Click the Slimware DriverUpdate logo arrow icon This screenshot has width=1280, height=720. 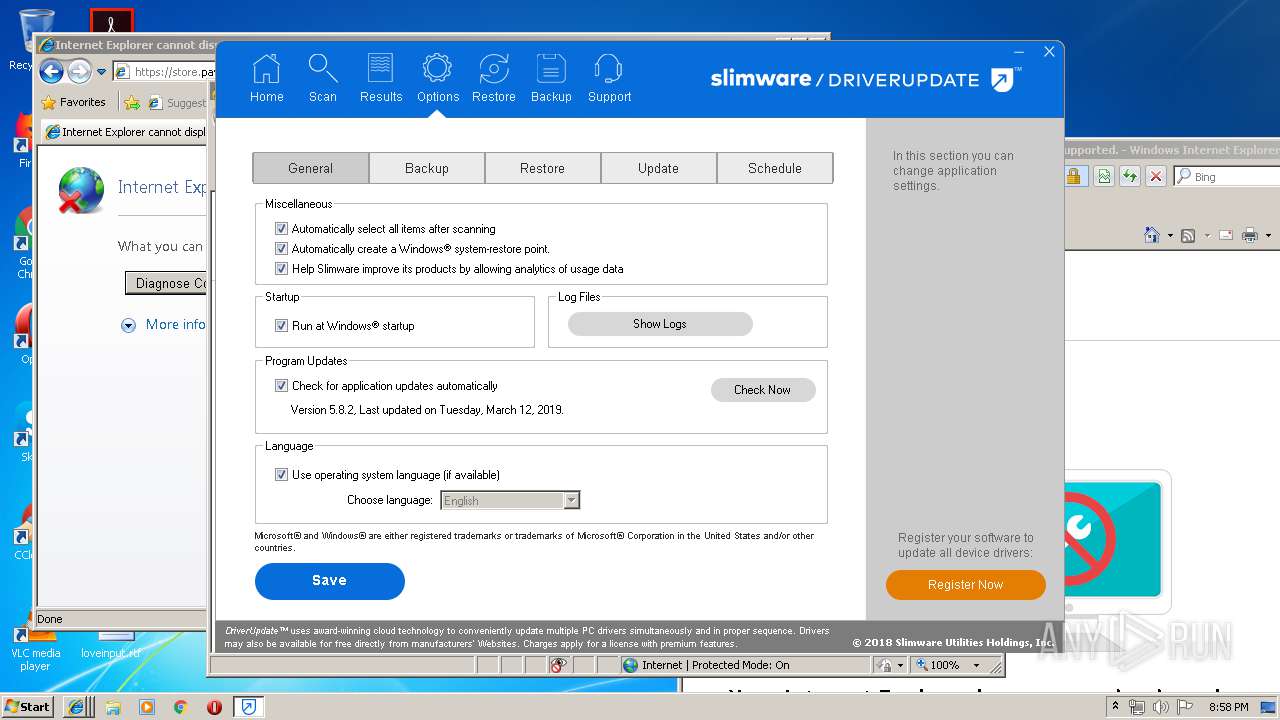click(1003, 80)
